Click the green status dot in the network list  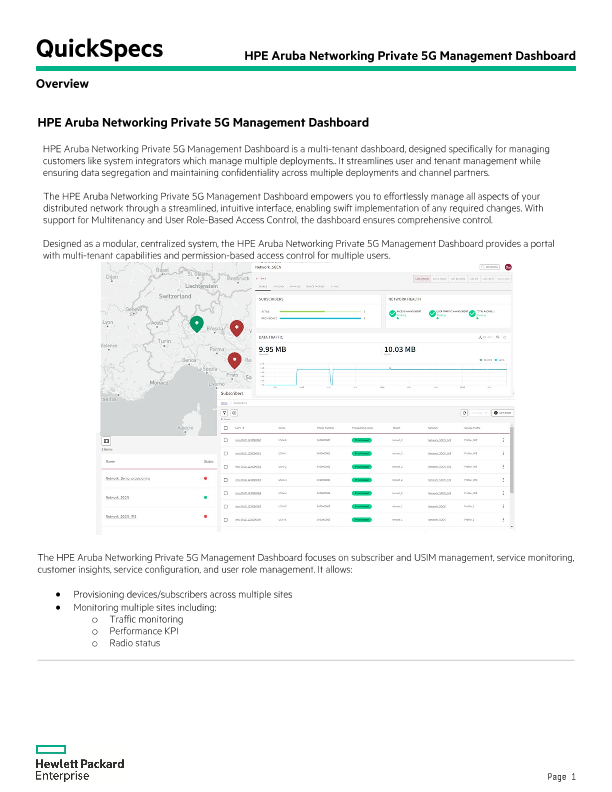206,498
